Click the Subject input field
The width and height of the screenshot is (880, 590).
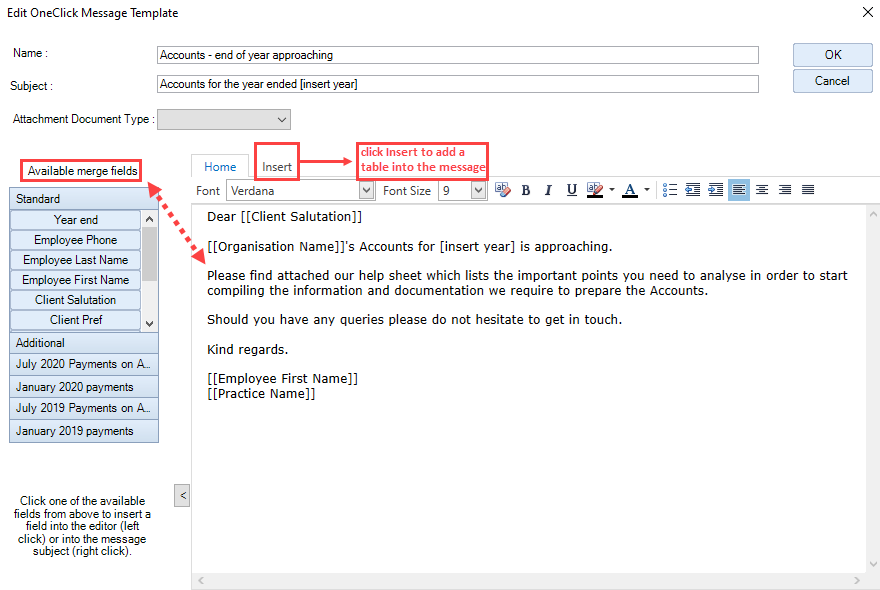(457, 84)
